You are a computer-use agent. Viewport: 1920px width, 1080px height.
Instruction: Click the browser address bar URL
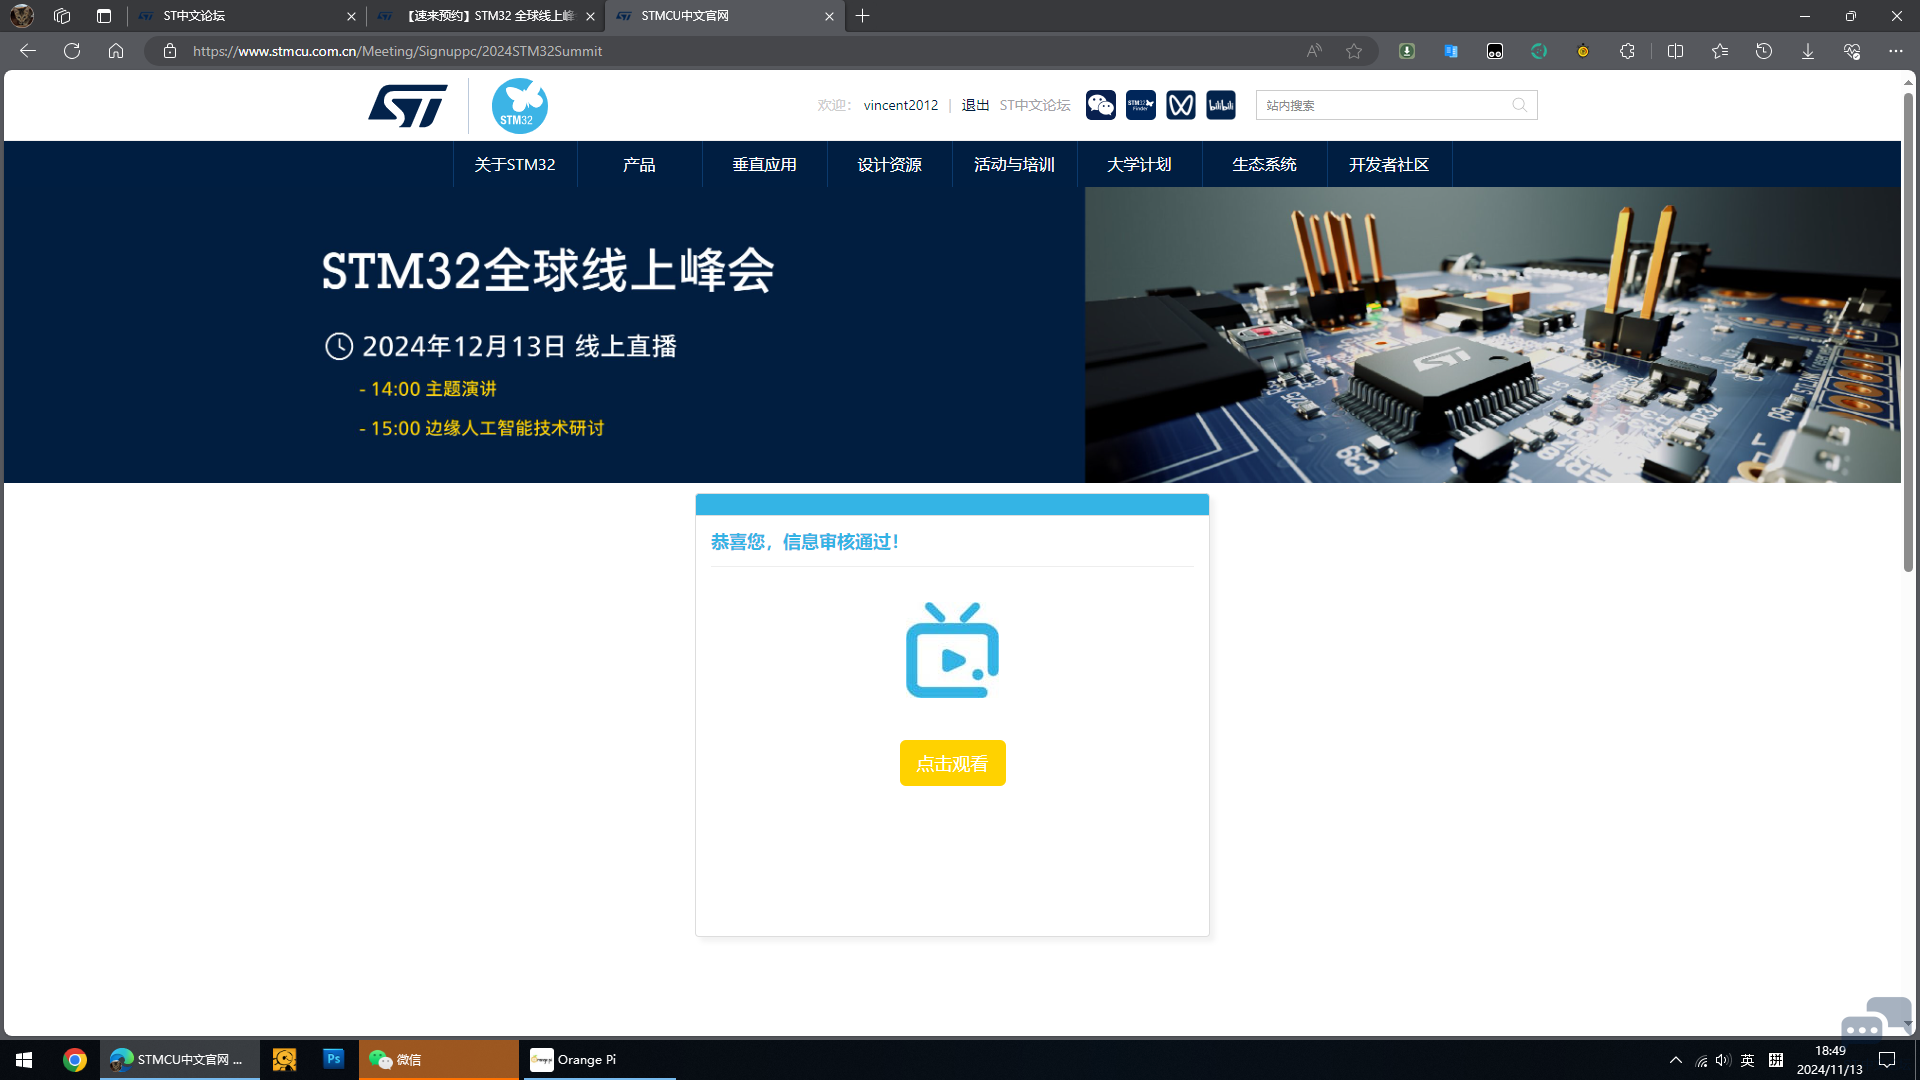coord(397,51)
